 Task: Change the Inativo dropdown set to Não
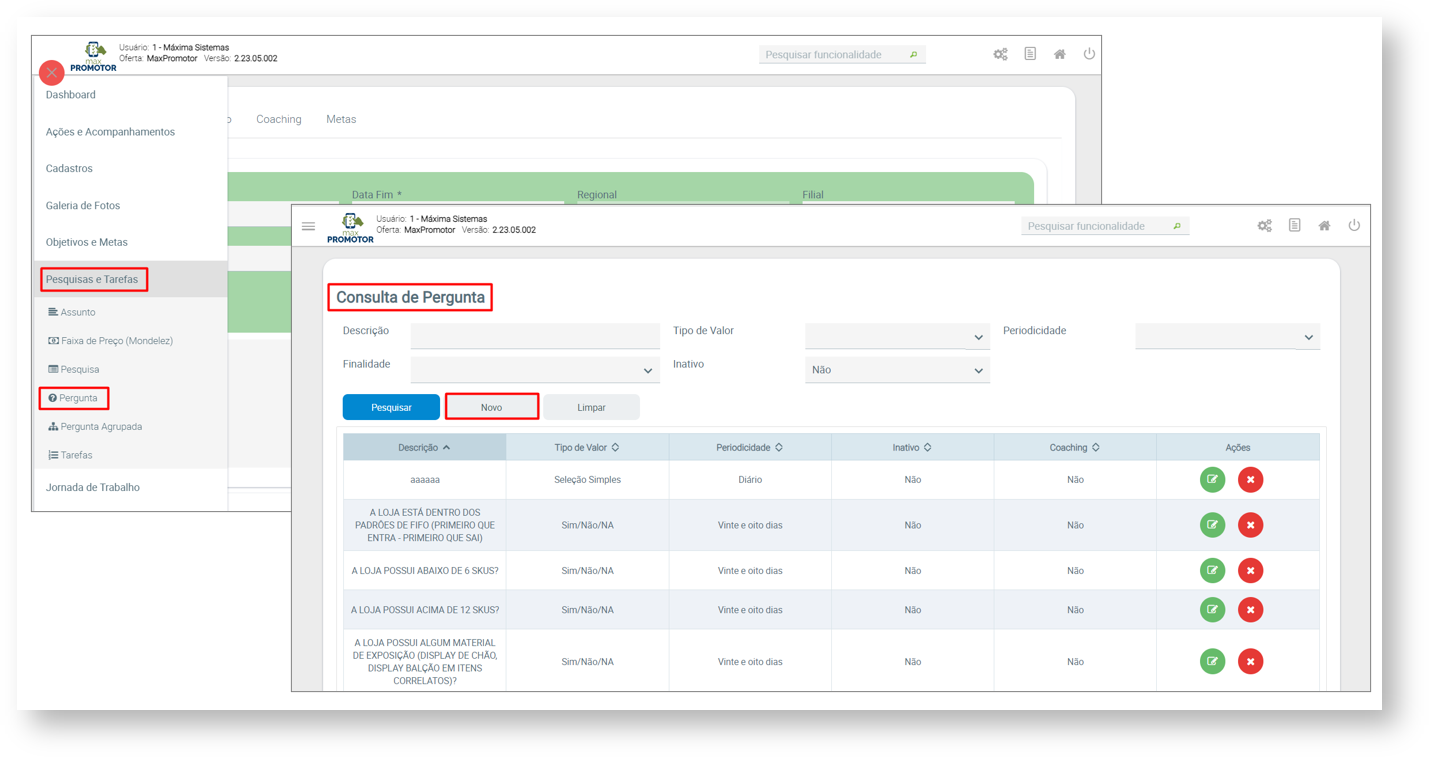pos(896,370)
